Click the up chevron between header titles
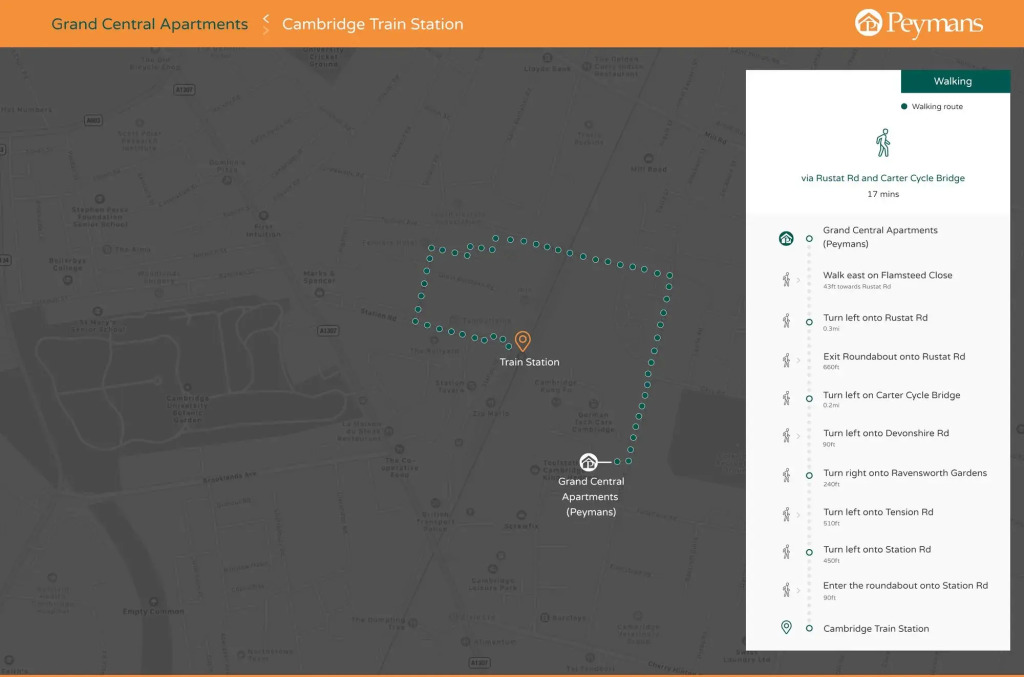The image size is (1024, 677). [x=266, y=17]
